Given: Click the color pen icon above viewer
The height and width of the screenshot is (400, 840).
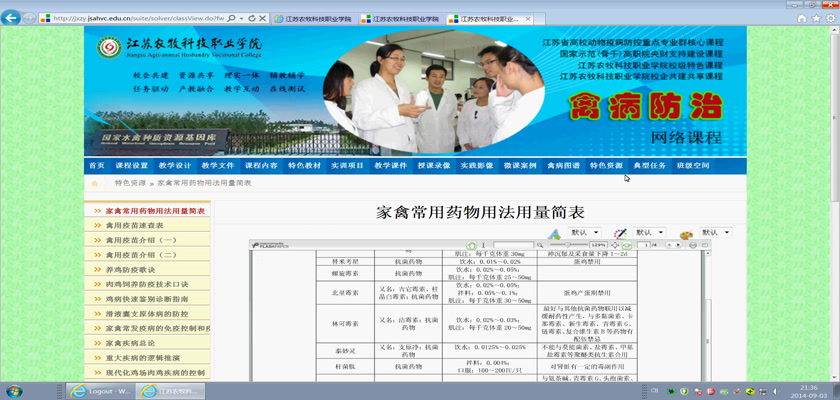Looking at the screenshot, I should pos(620,233).
